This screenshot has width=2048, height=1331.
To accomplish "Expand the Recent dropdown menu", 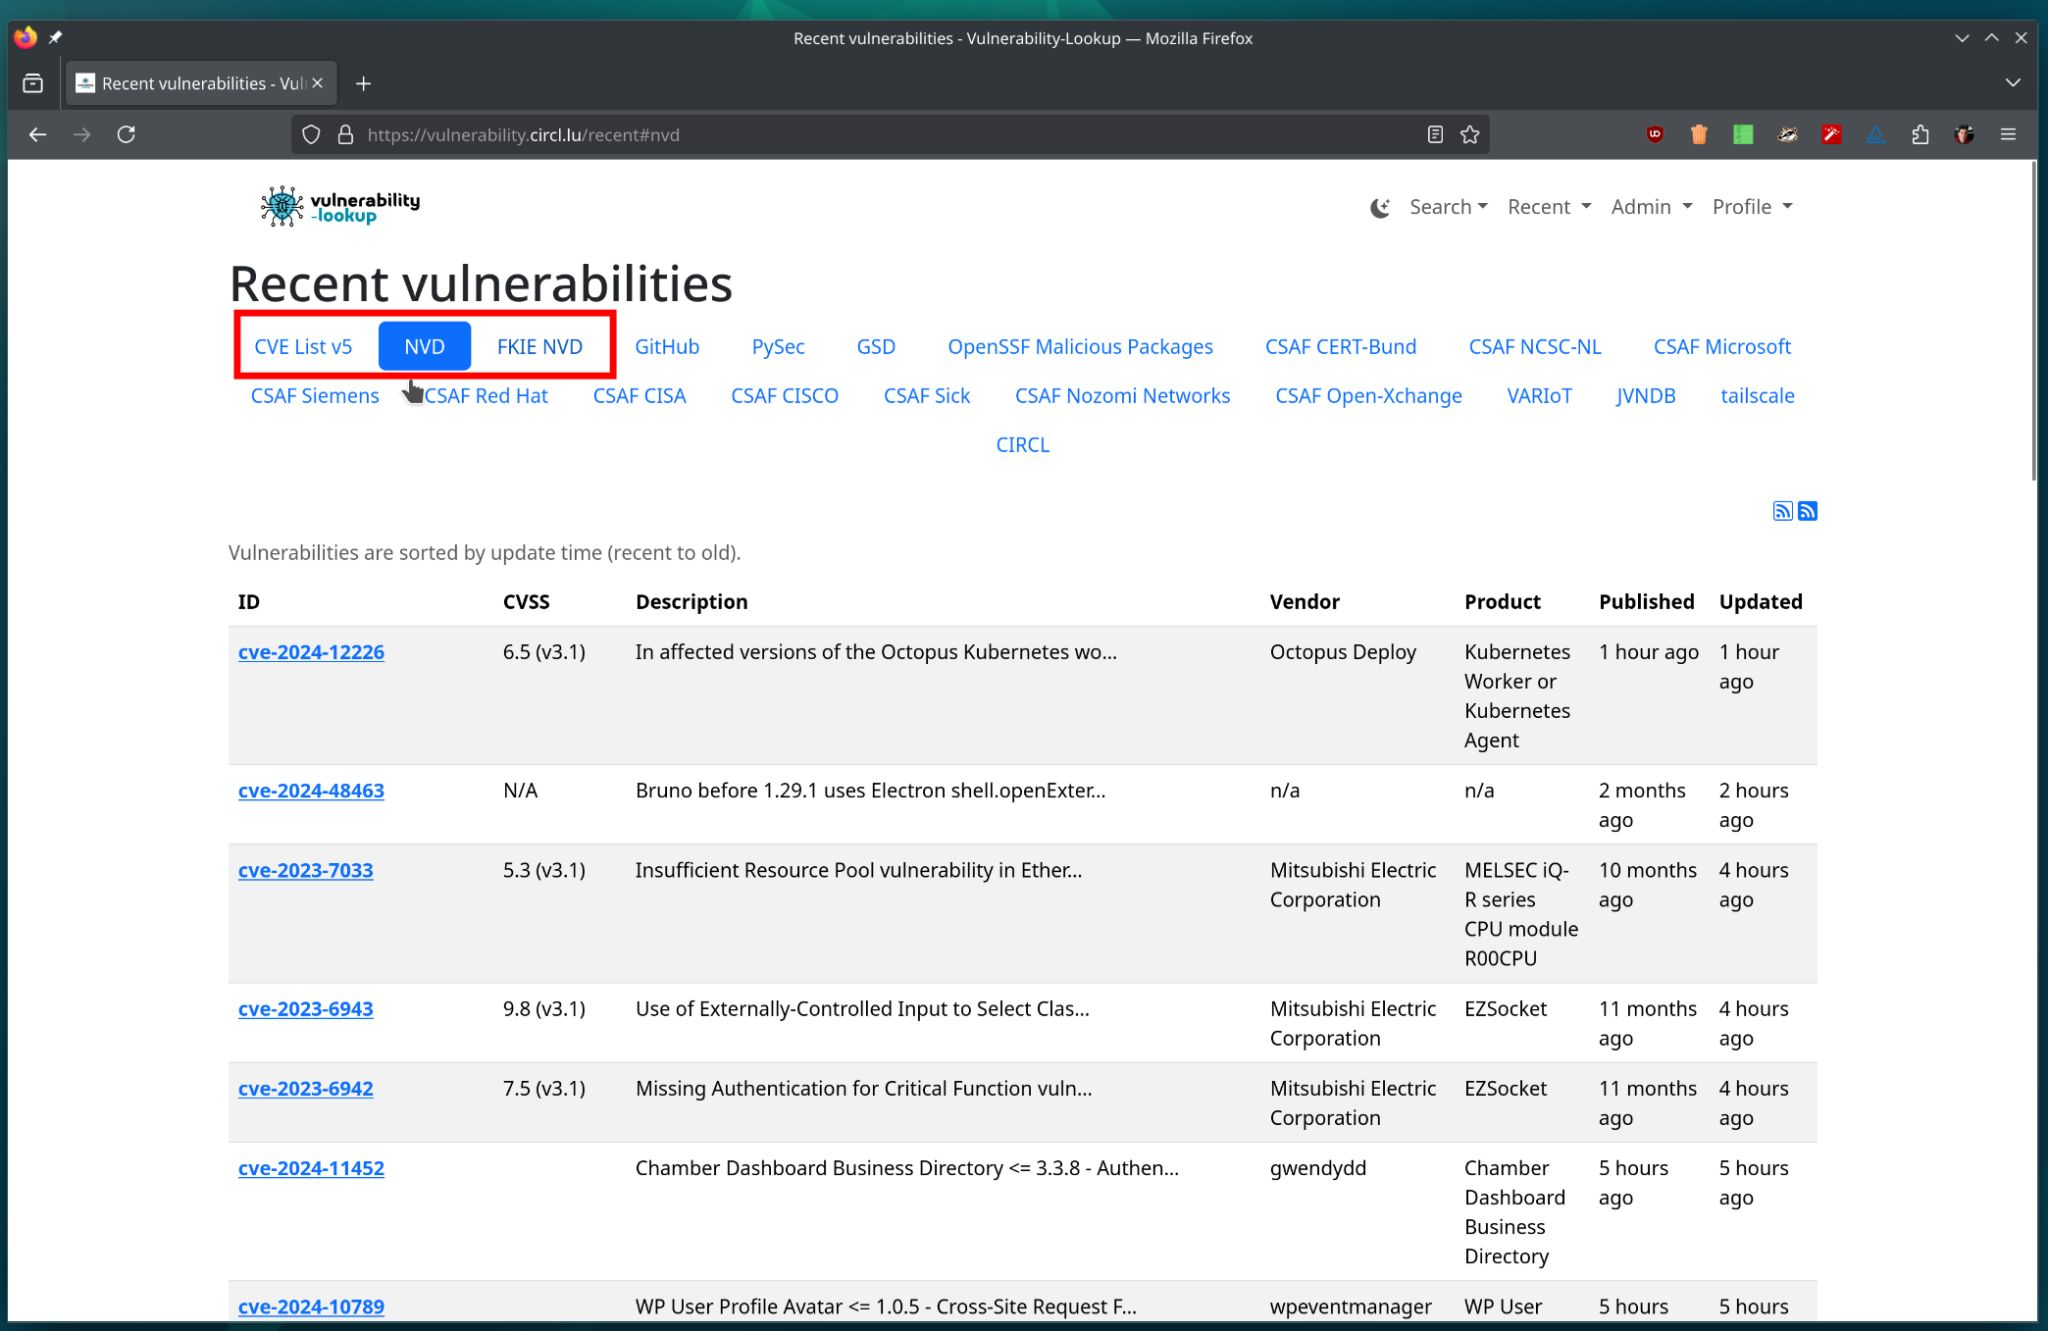I will pos(1548,207).
